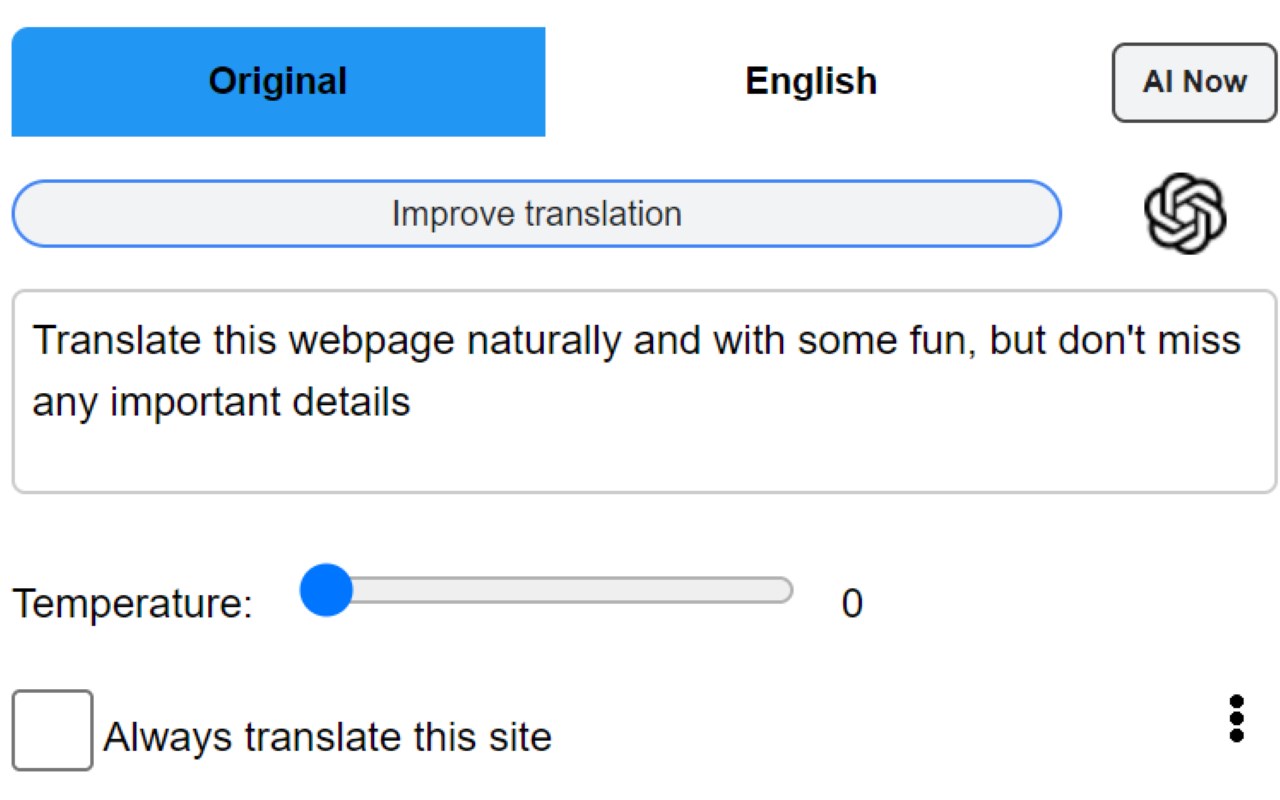
Task: Switch to the English tab
Action: coord(811,81)
